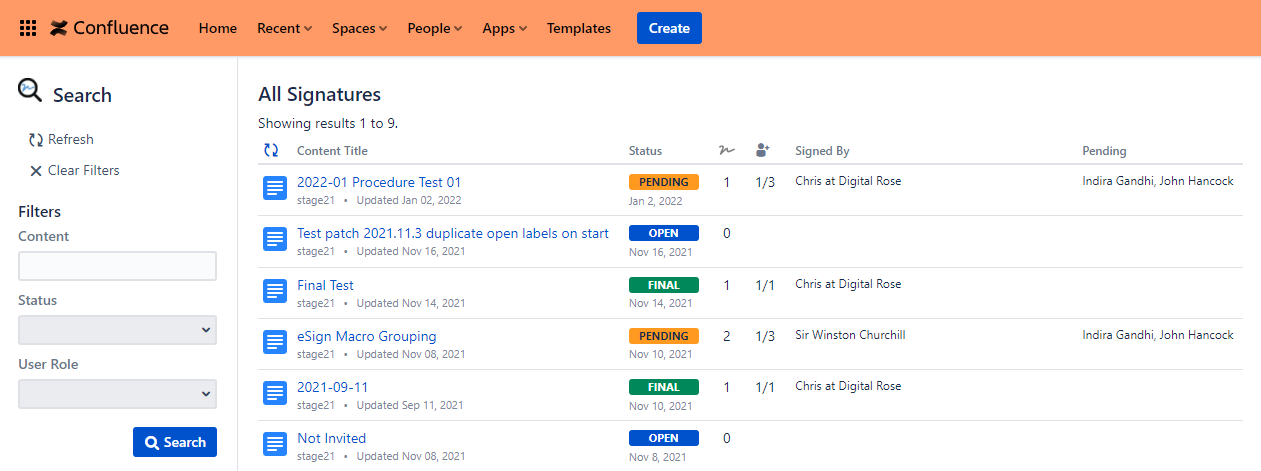Click page icon for 2022-01 Procedure Test 01

point(275,188)
